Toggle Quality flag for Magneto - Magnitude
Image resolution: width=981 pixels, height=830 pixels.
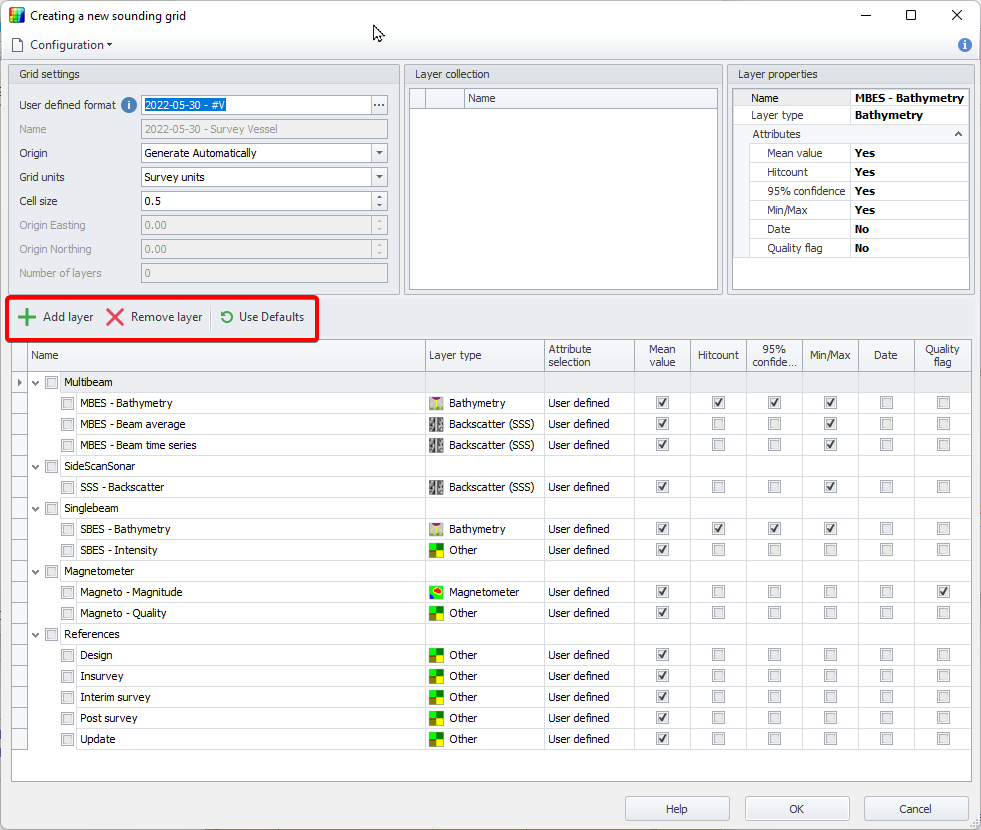942,592
